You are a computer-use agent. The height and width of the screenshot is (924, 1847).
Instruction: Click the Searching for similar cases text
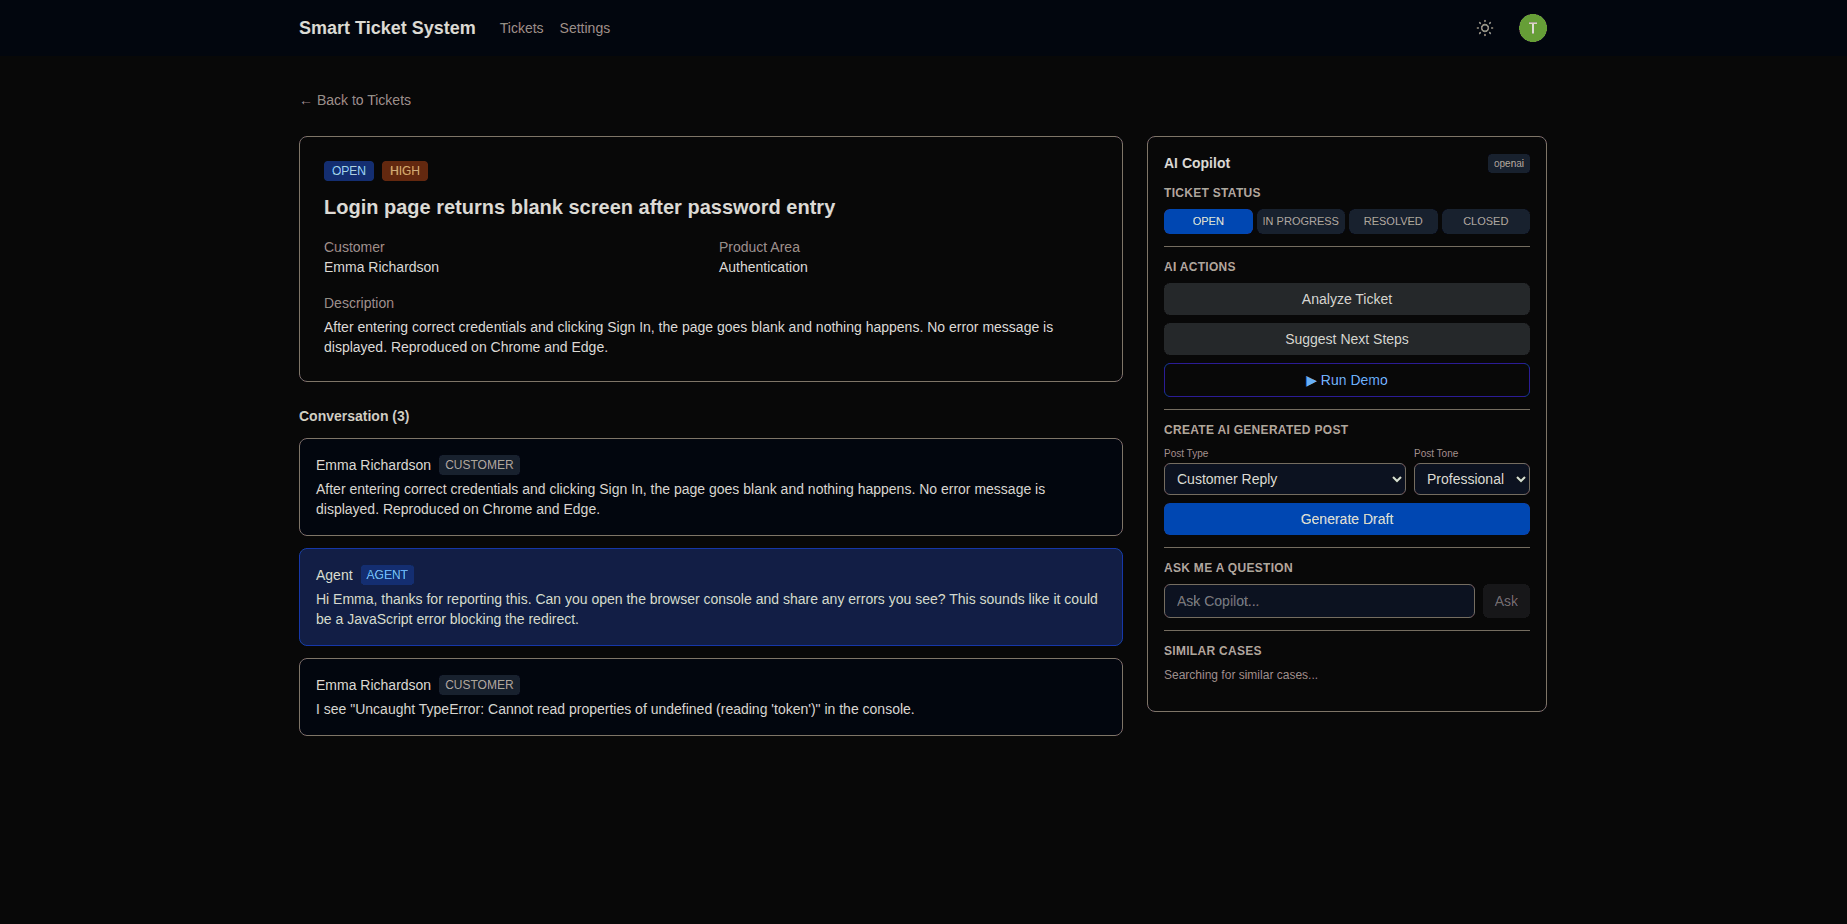(1241, 675)
